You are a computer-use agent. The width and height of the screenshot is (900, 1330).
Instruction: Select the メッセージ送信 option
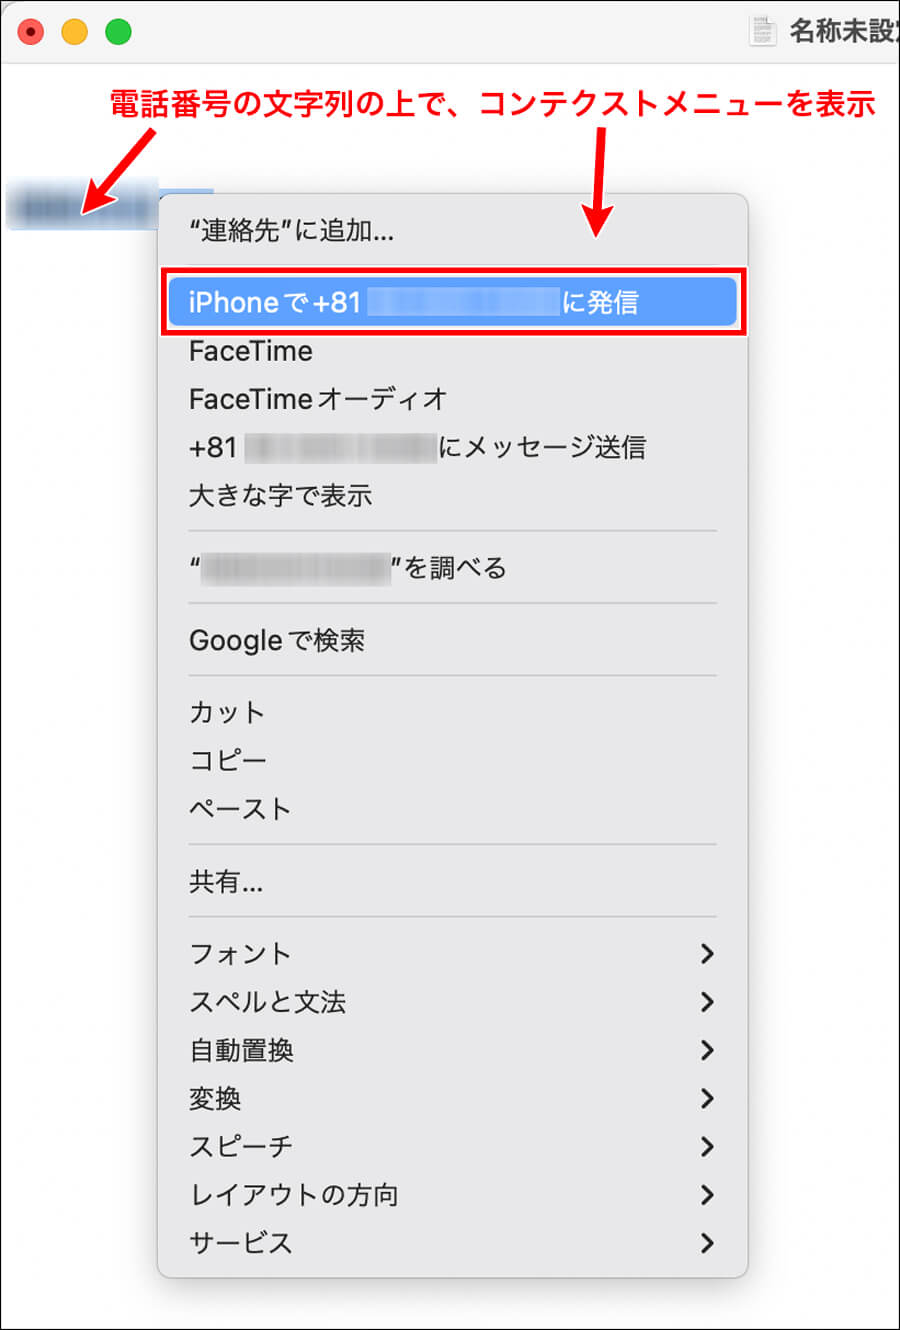(x=417, y=447)
